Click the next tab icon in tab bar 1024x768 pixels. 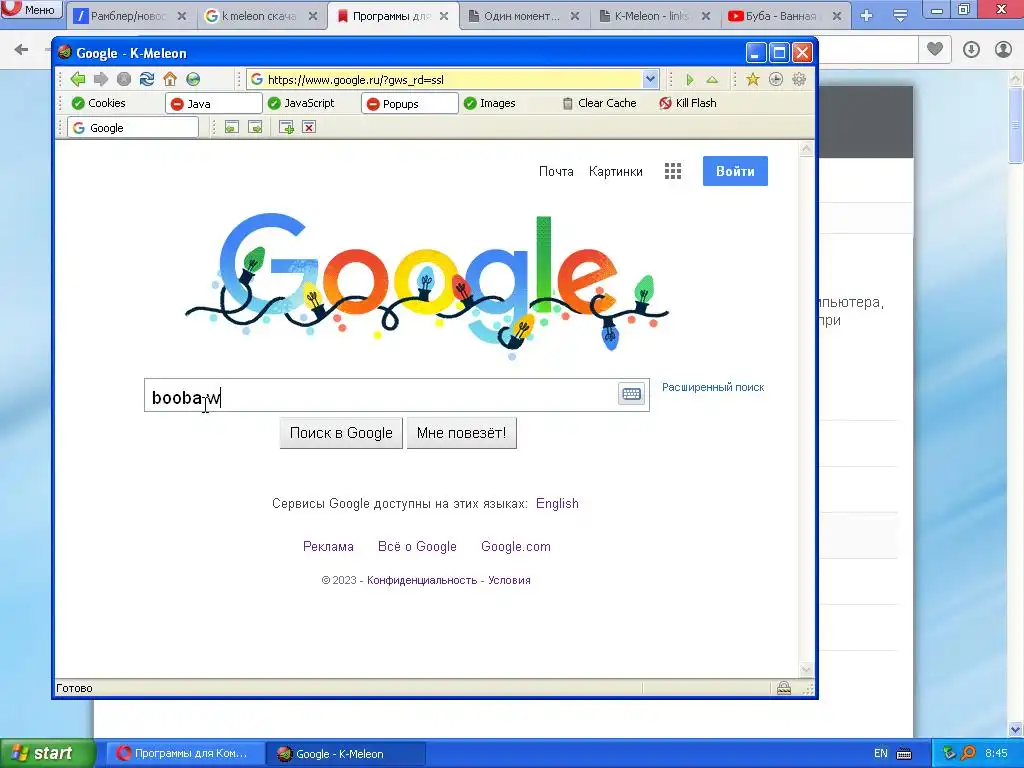pos(255,127)
